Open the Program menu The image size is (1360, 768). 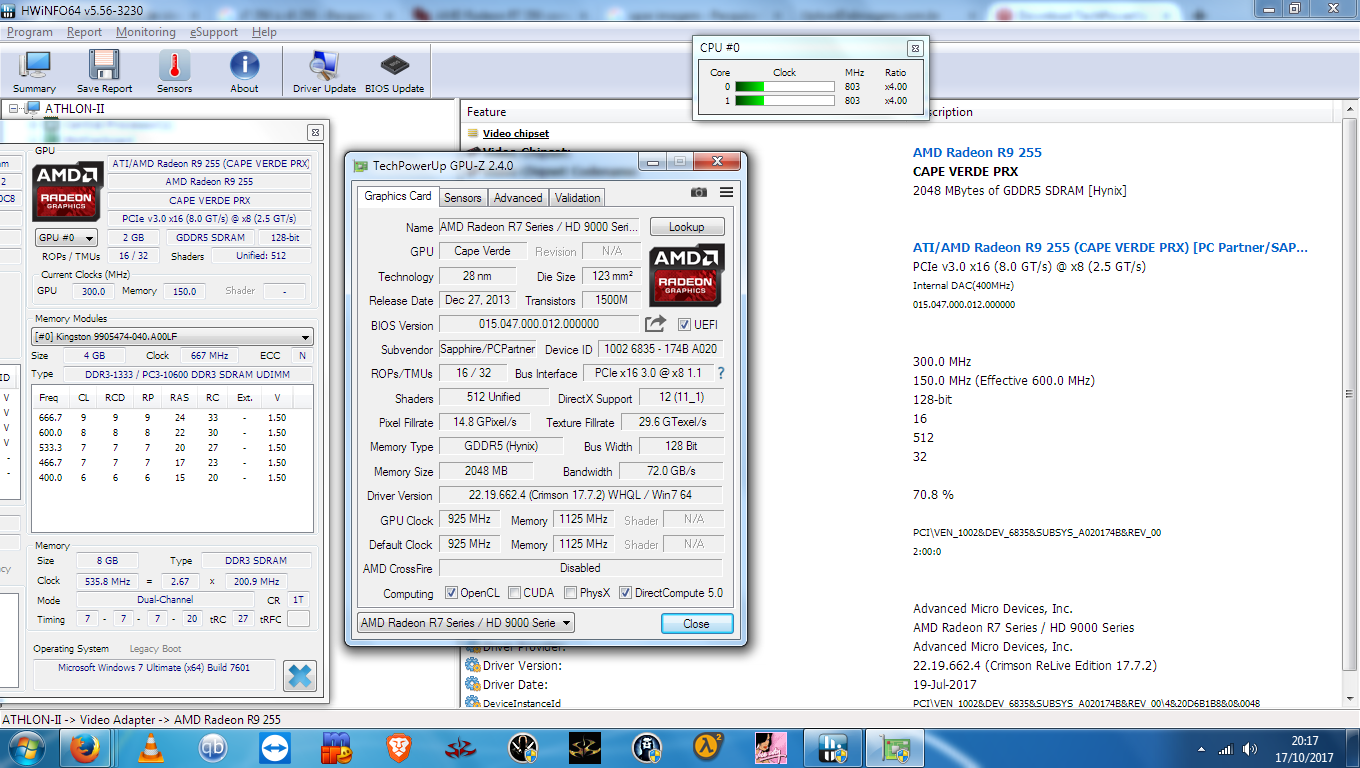click(30, 32)
